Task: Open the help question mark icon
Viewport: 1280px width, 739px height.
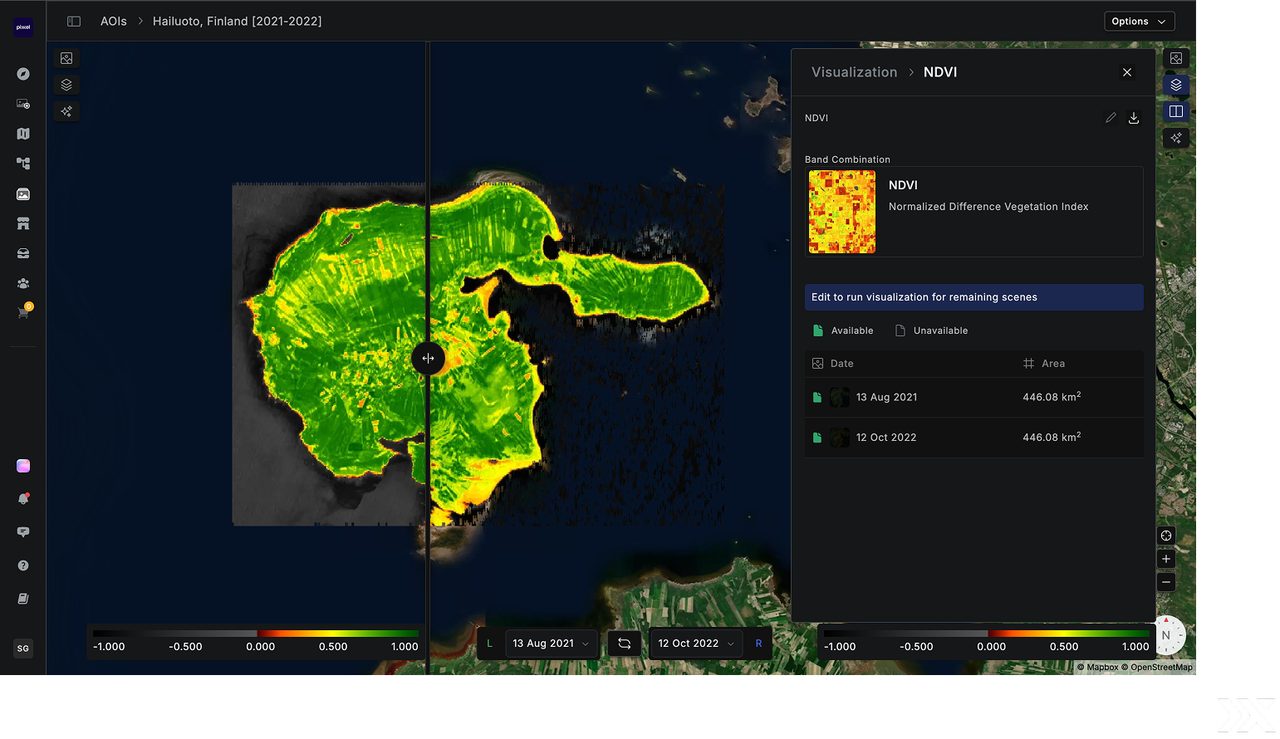Action: pyautogui.click(x=23, y=566)
